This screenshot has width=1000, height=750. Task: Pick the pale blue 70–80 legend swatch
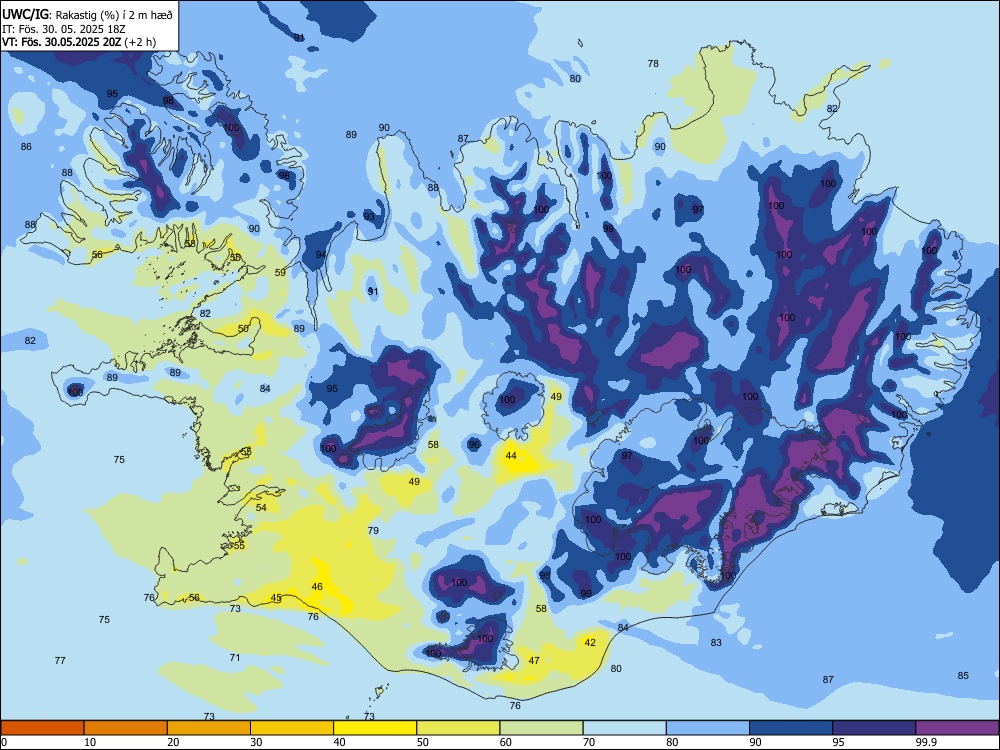point(624,728)
